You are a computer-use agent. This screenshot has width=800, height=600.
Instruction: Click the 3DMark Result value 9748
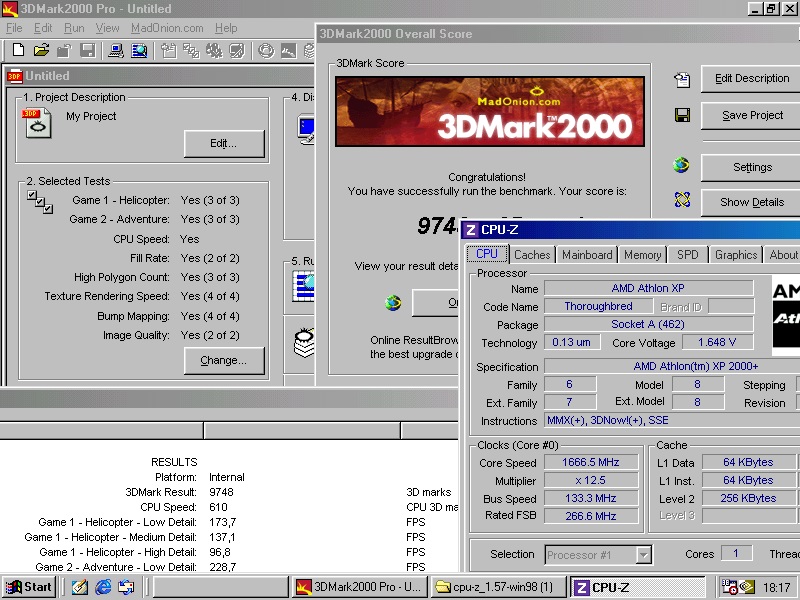coord(221,492)
